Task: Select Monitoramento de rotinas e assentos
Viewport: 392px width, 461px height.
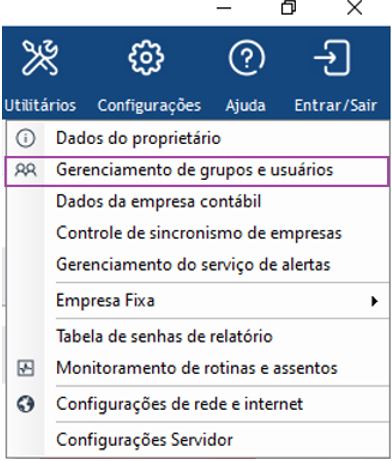Action: point(197,369)
